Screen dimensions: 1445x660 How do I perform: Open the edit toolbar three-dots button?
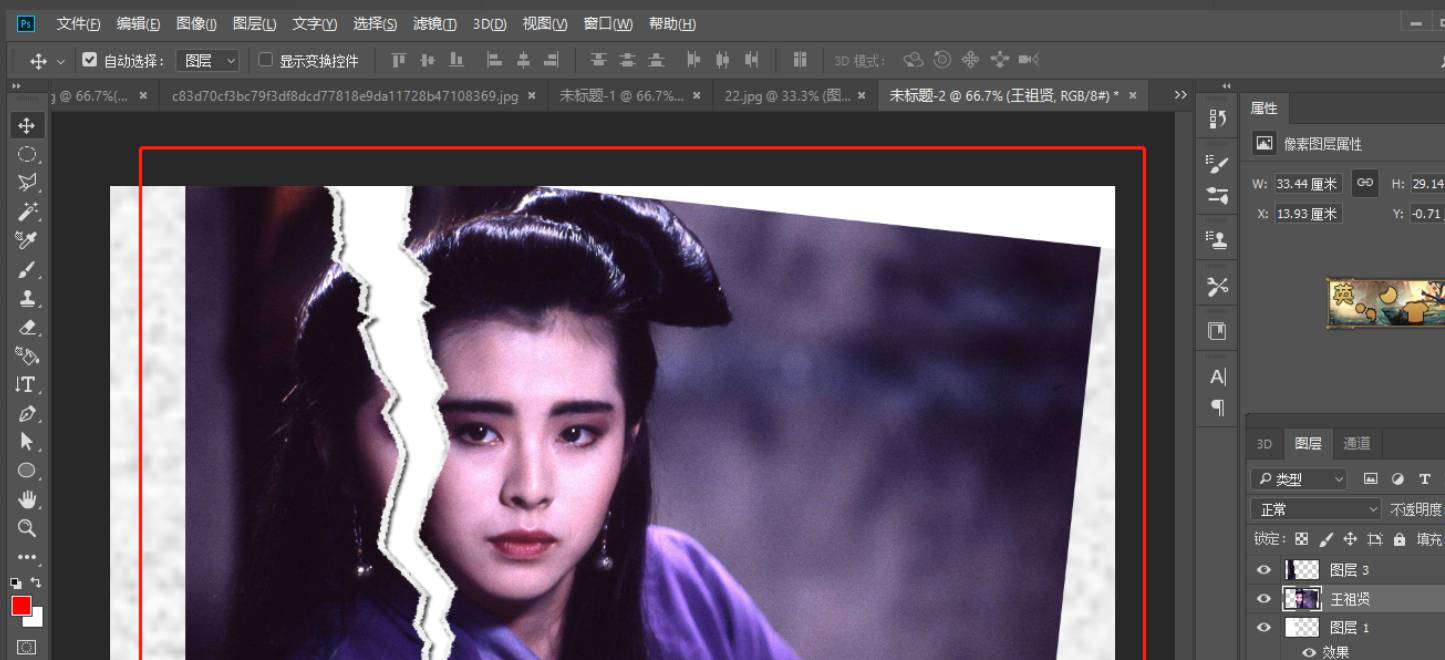pos(27,557)
